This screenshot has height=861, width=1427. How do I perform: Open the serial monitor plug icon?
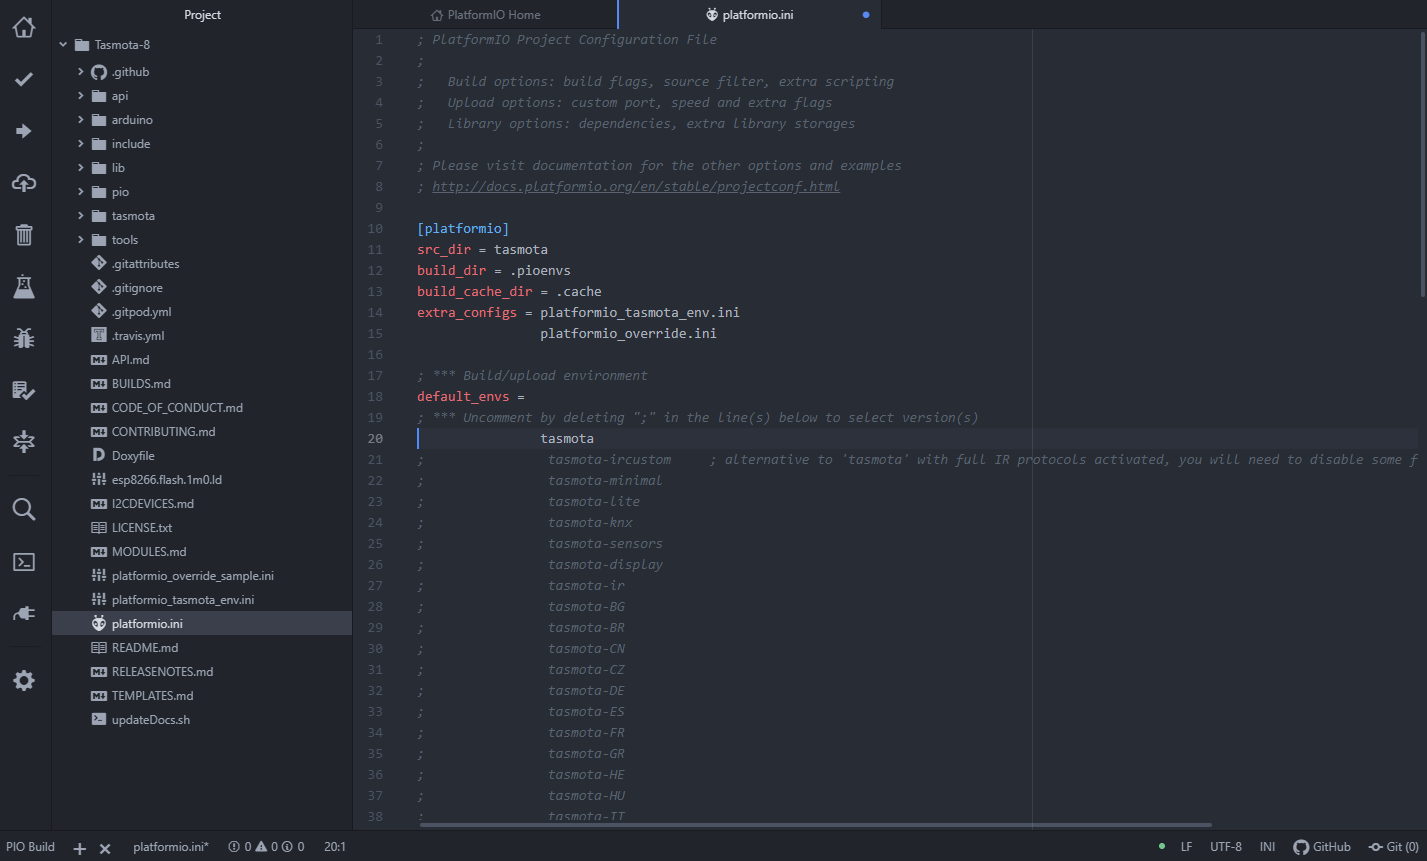click(24, 613)
